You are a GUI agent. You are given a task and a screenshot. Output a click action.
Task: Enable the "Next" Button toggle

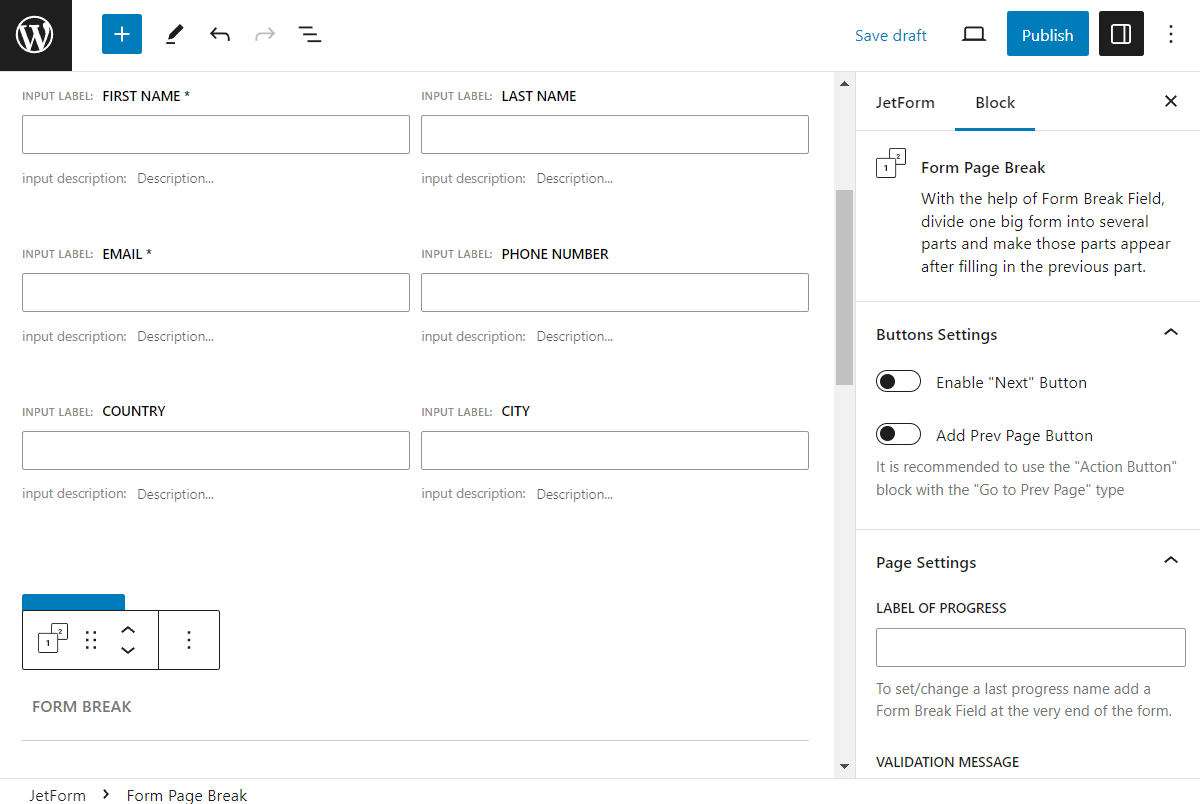[x=898, y=381]
